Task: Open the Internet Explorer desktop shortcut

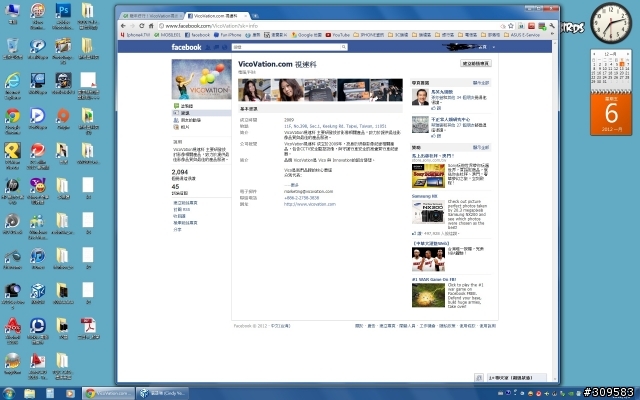Action: (13, 86)
